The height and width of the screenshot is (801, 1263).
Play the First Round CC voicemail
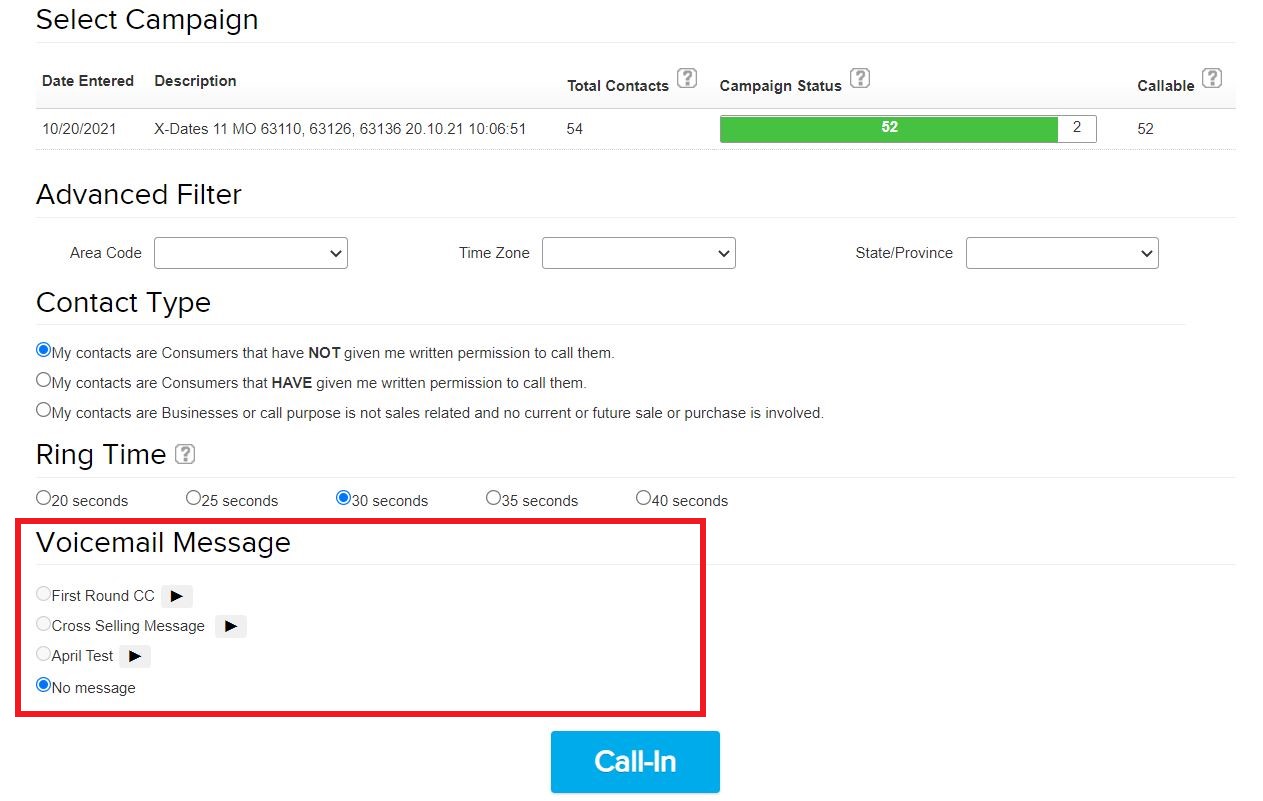[177, 596]
